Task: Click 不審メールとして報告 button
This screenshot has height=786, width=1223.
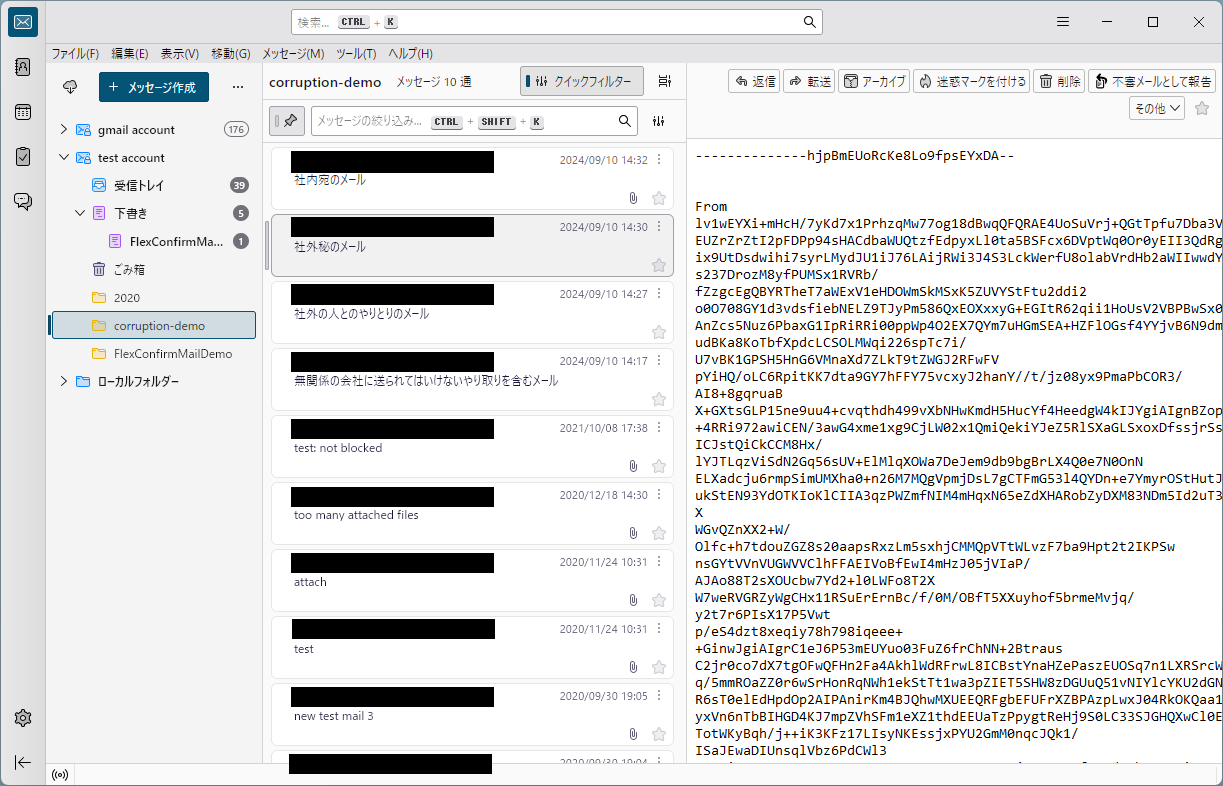Action: click(x=1151, y=81)
